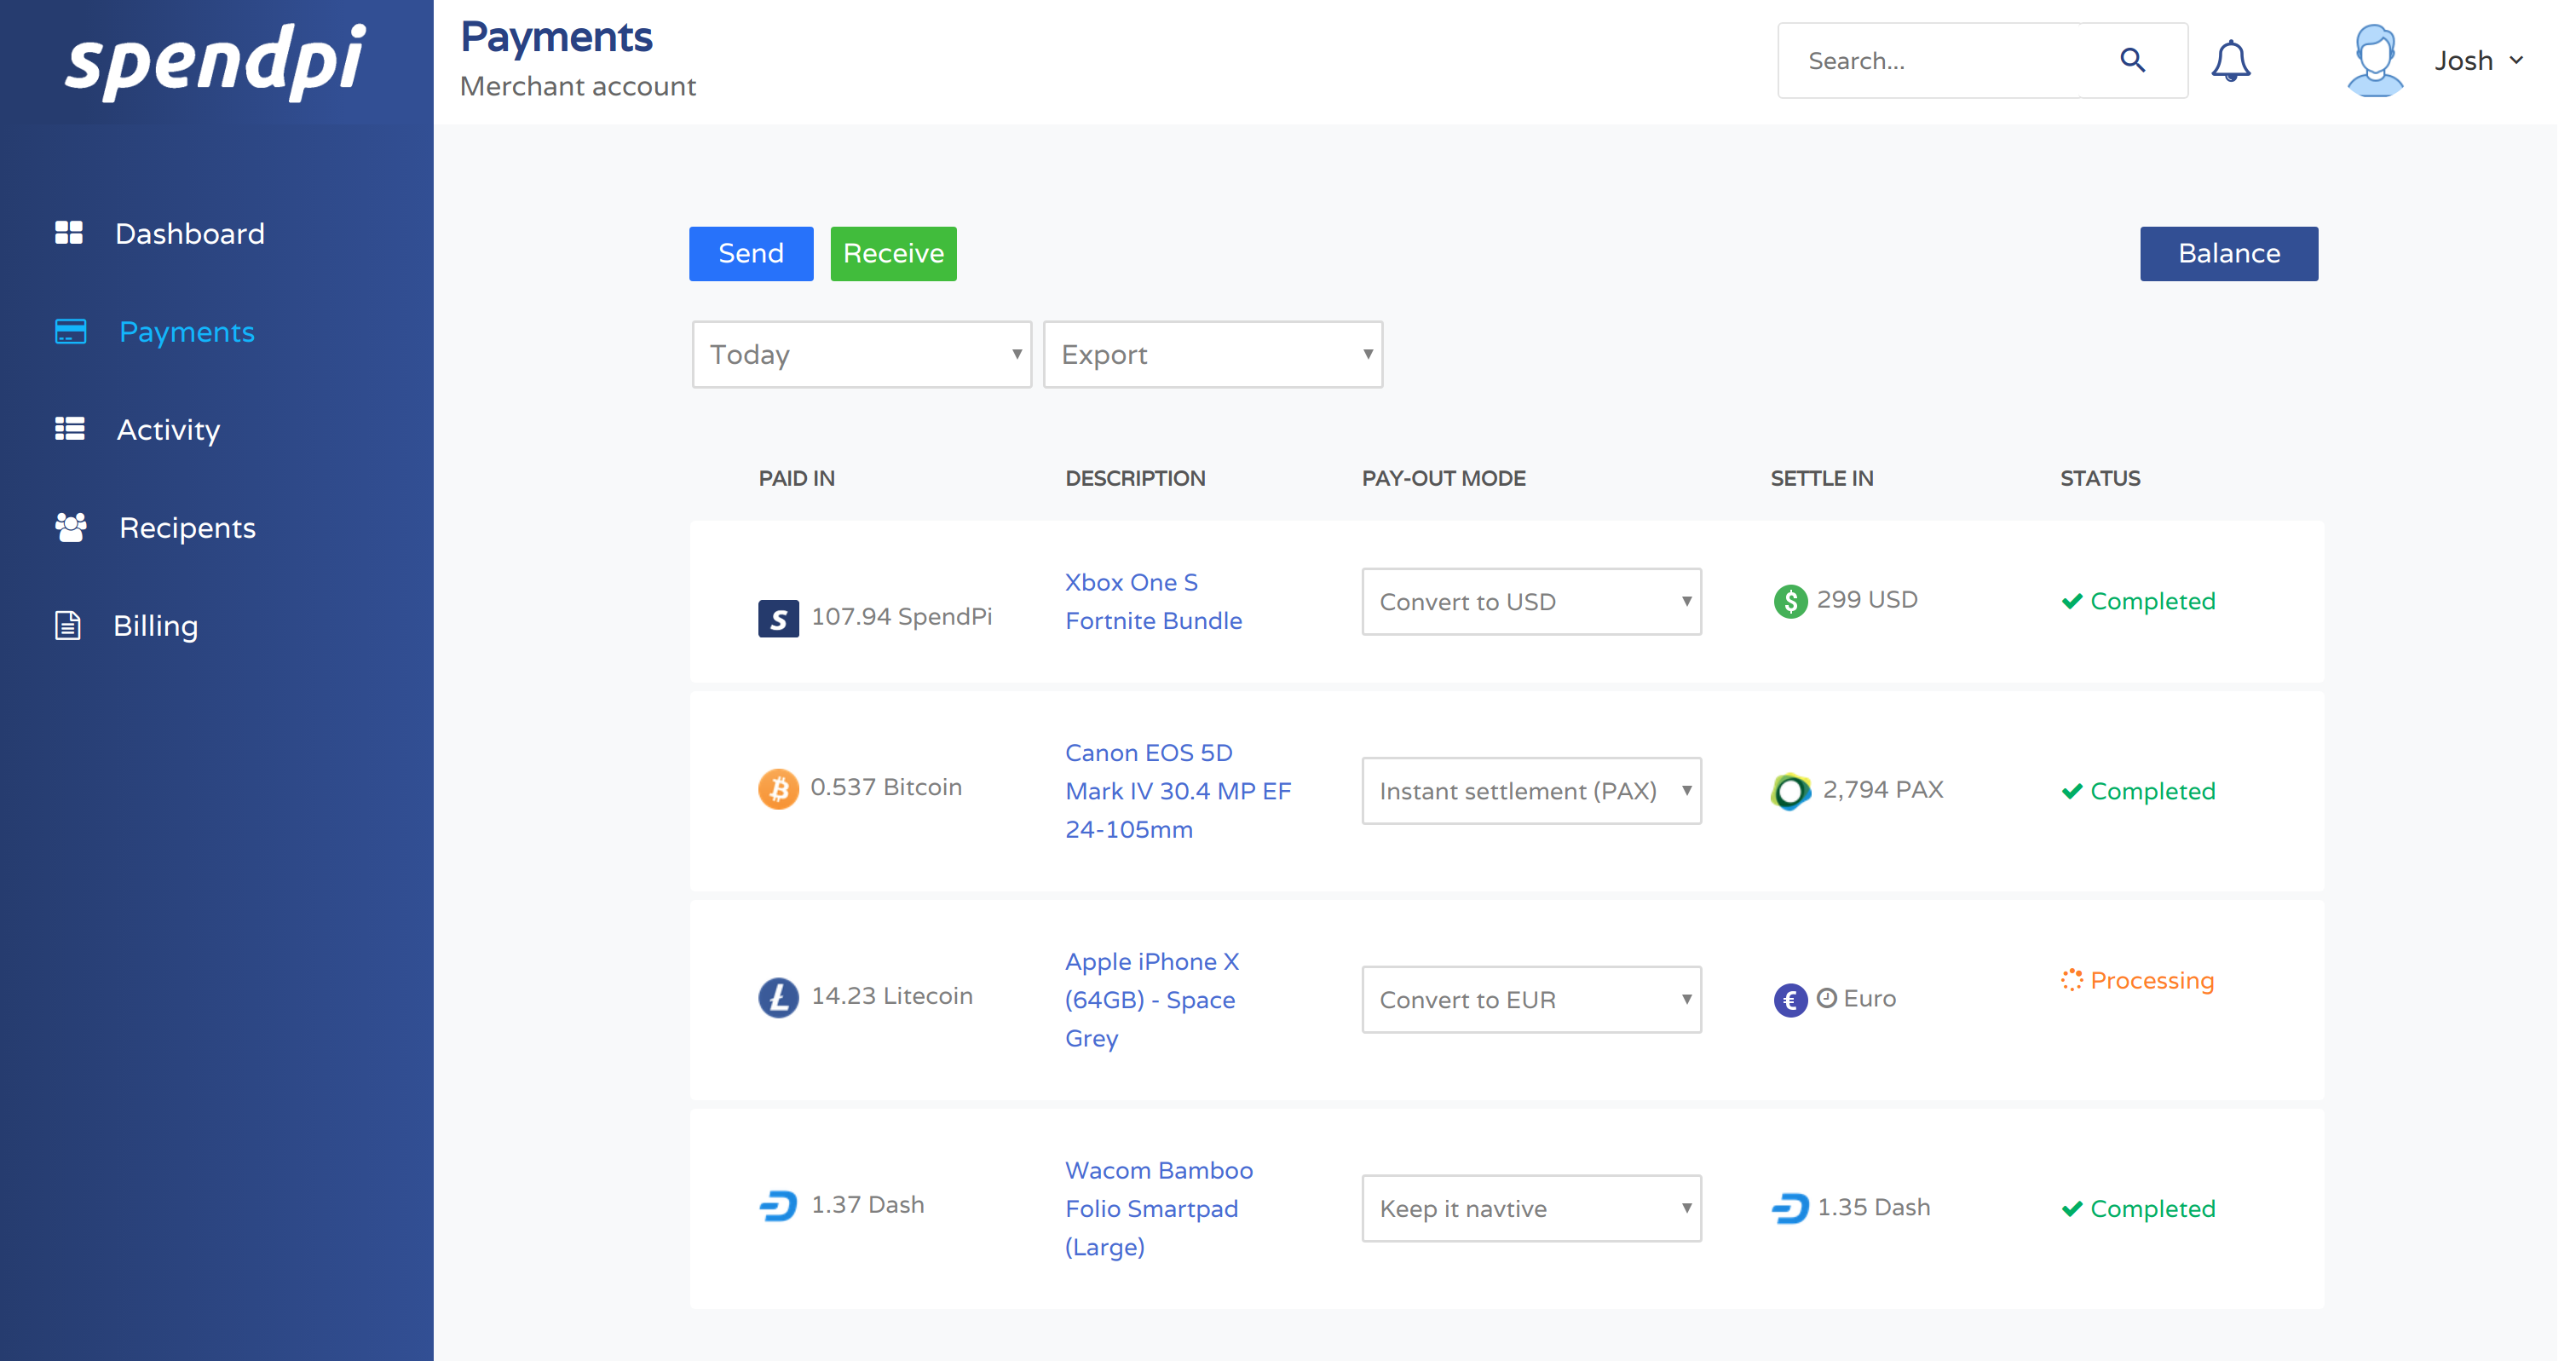Click the PAY-OUT MODE column header
The width and height of the screenshot is (2576, 1361).
coord(1443,478)
